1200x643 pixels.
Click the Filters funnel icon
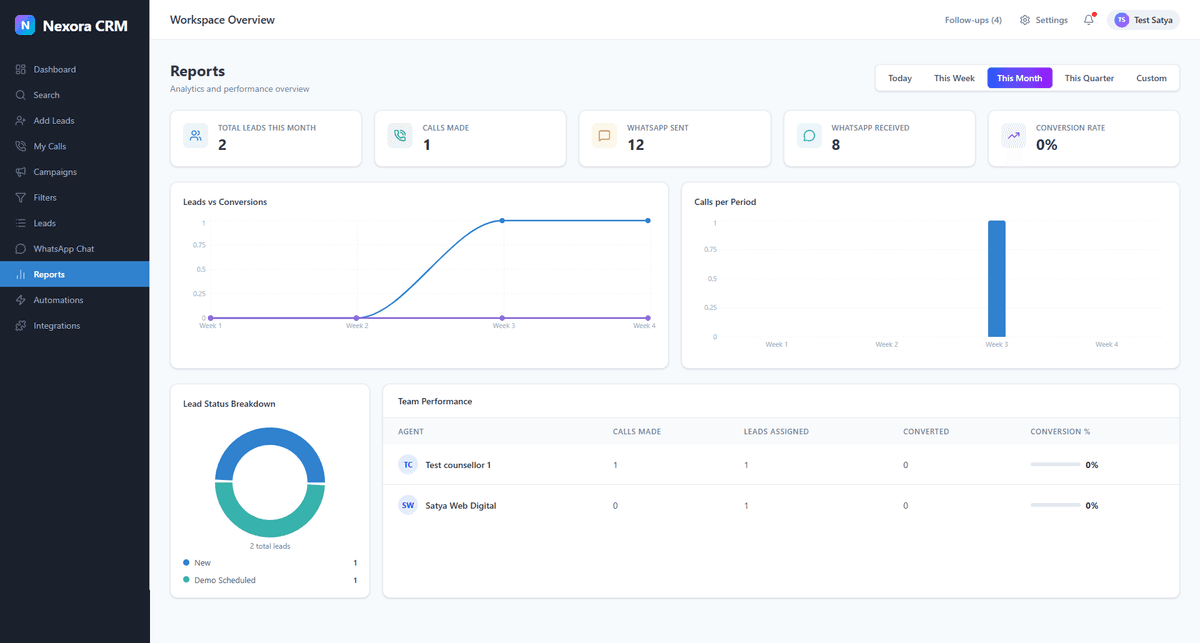point(21,198)
